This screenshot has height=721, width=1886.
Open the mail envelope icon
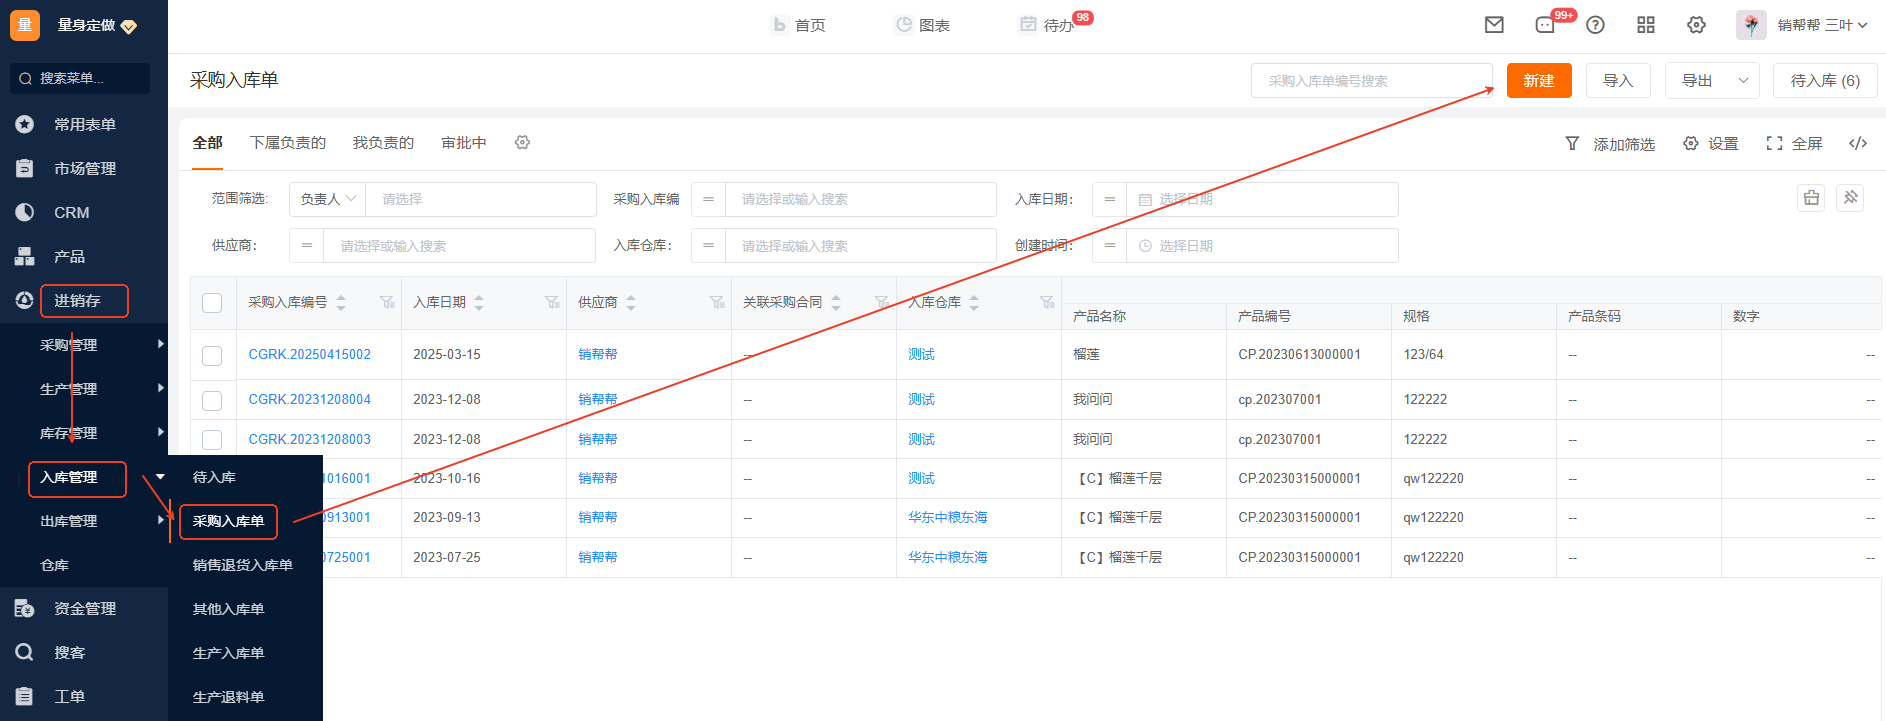click(1494, 25)
